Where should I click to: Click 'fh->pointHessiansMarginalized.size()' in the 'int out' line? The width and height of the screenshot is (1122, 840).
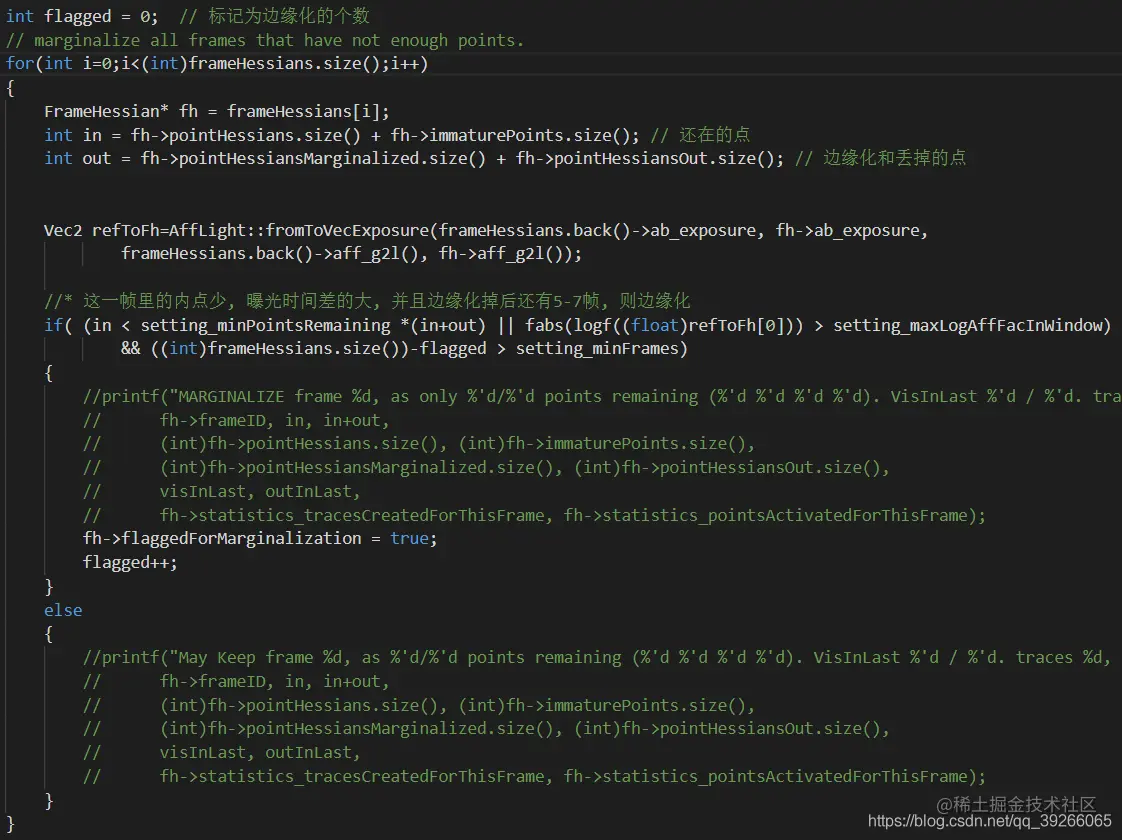pyautogui.click(x=313, y=158)
